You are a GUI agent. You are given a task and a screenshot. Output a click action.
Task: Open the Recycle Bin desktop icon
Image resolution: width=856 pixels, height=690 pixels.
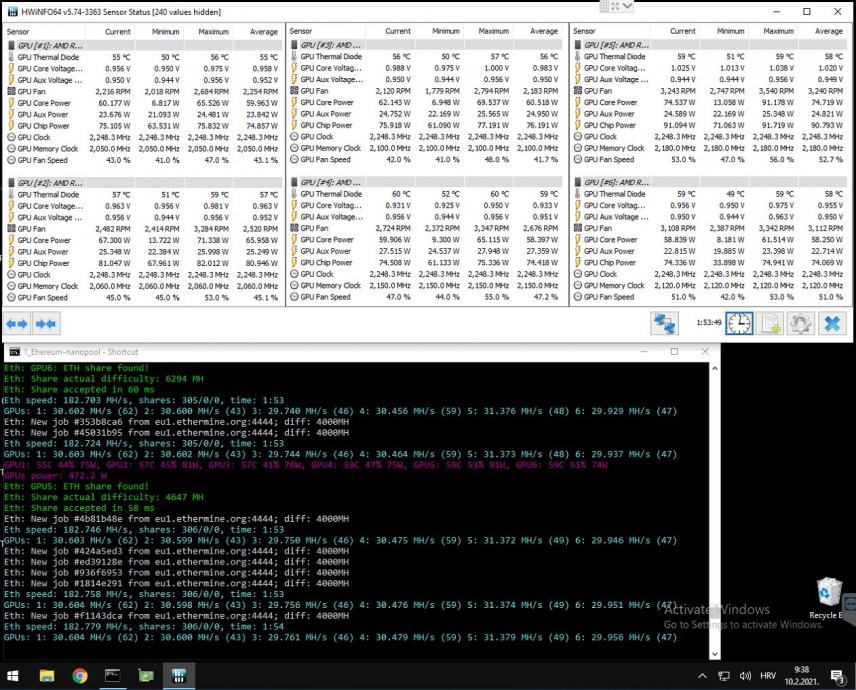828,599
